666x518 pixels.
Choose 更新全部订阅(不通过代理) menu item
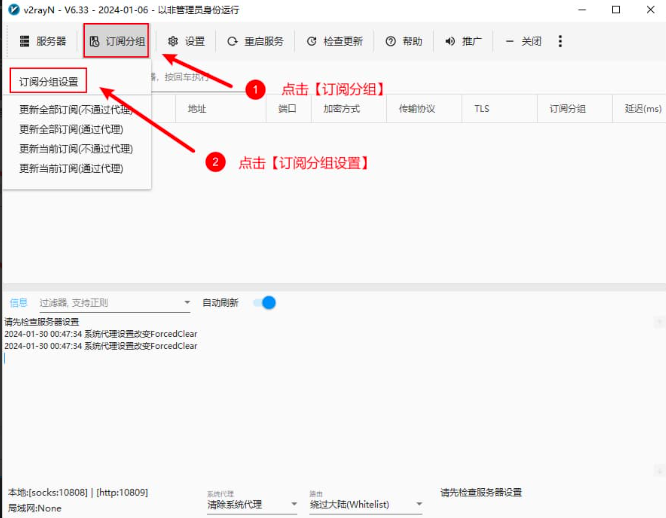[76, 110]
